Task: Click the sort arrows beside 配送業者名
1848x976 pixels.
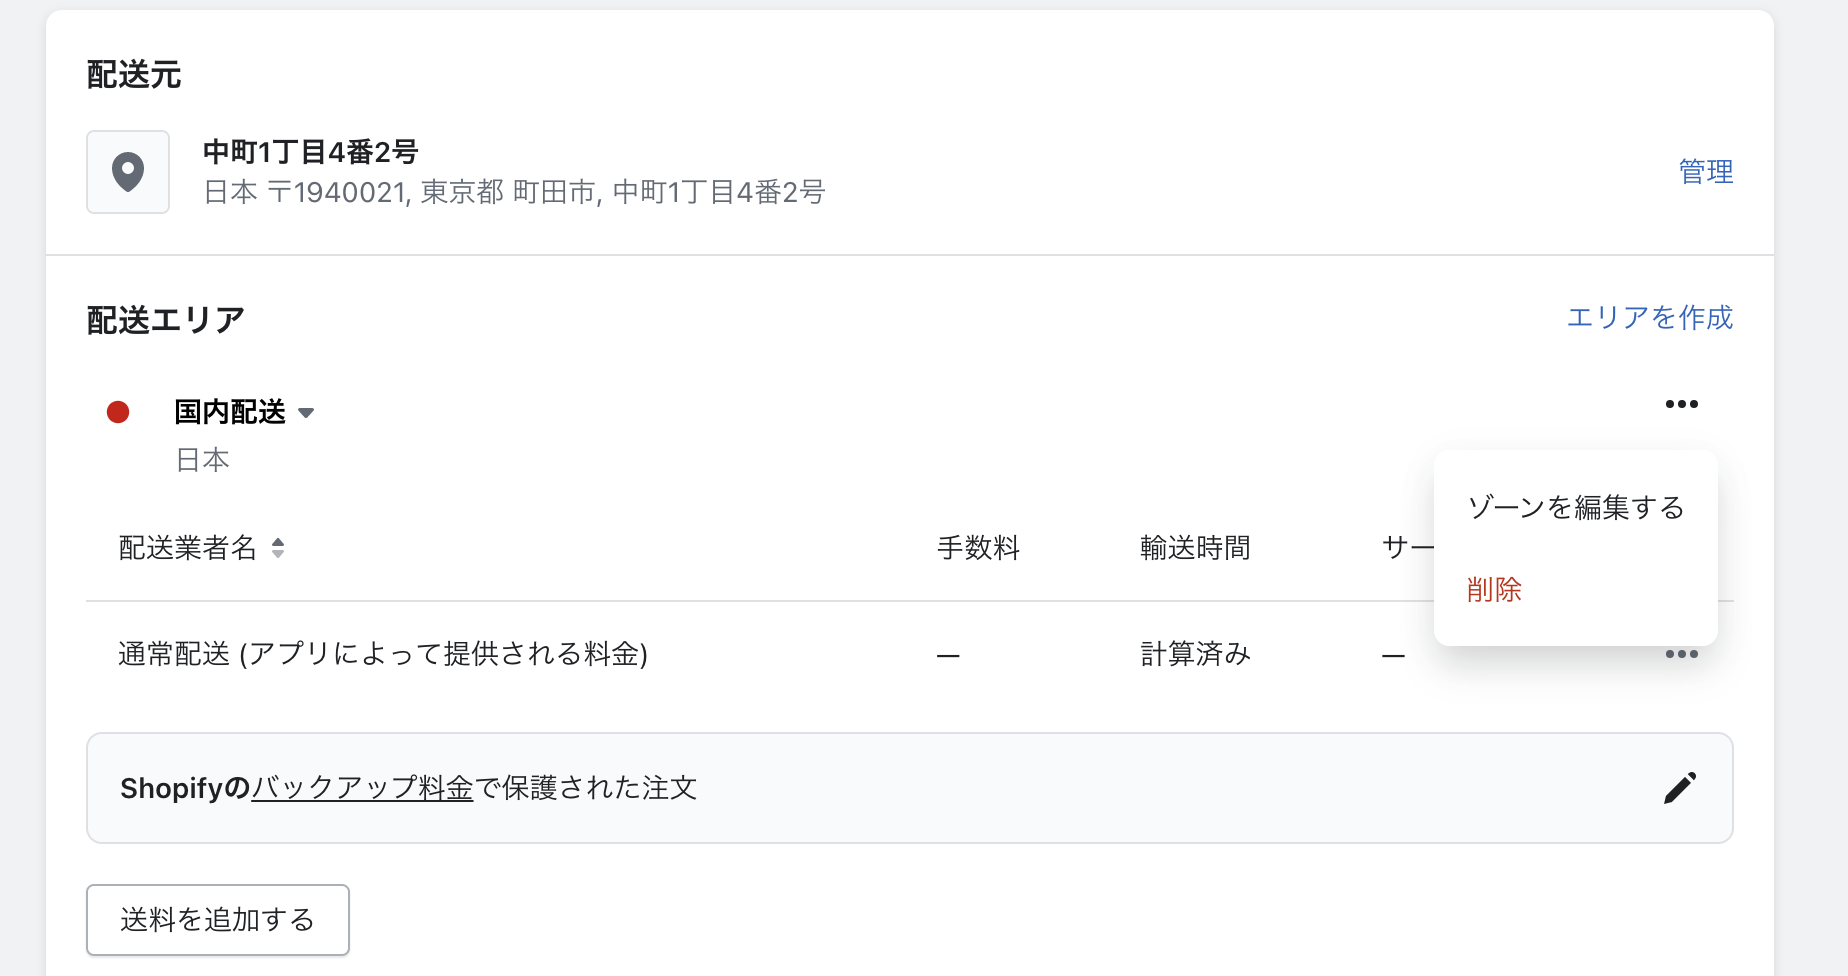Action: click(278, 548)
